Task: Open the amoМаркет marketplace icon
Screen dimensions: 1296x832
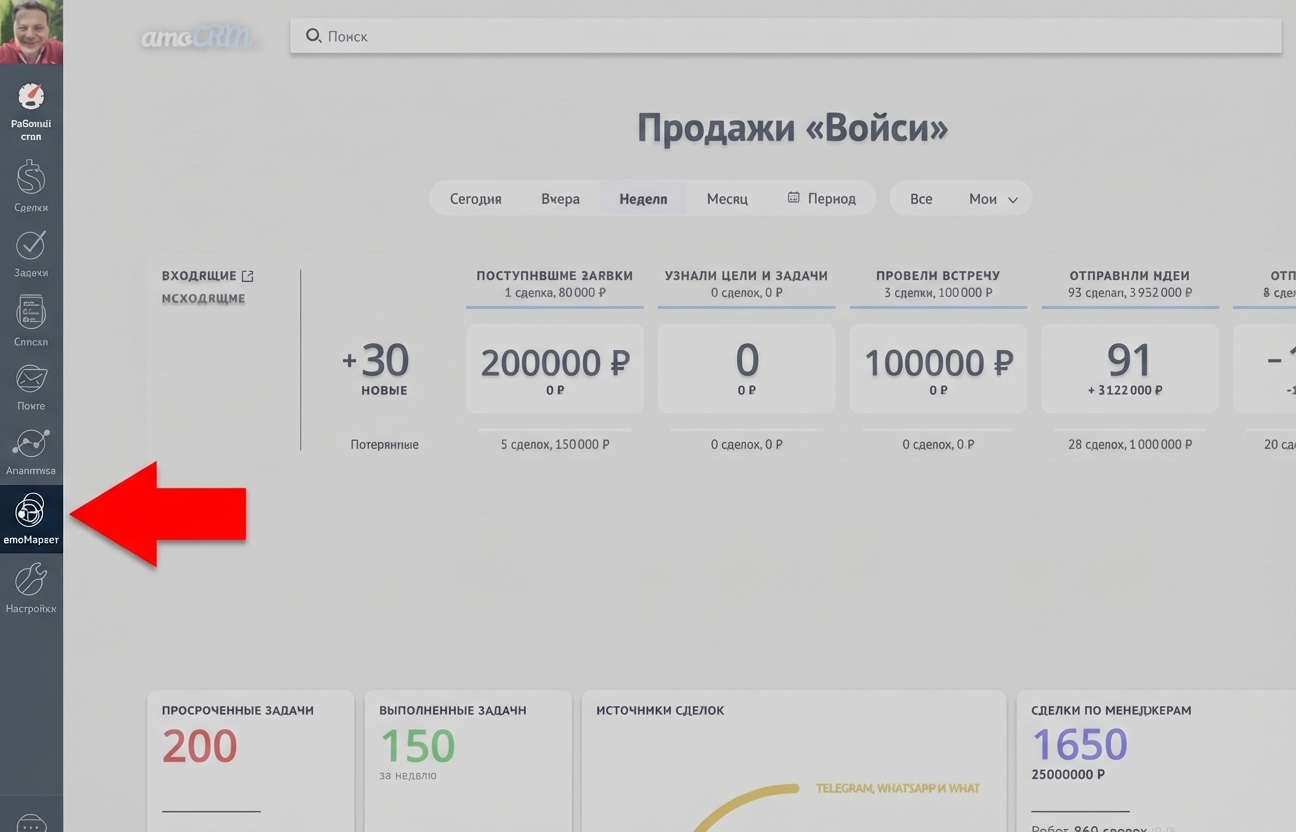Action: pos(31,512)
